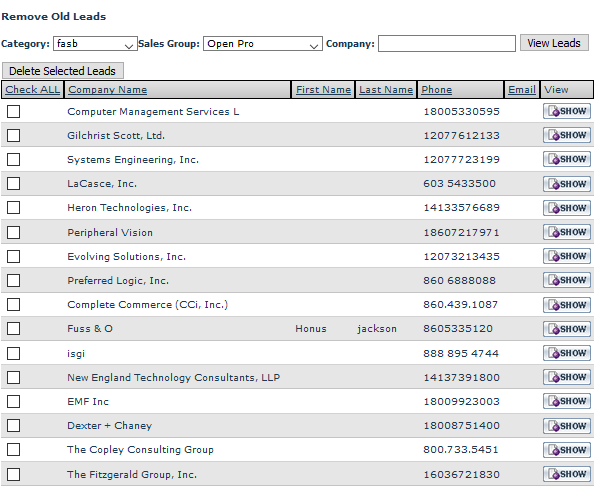Click SHOW icon in isgi row
The image size is (608, 487).
(566, 353)
